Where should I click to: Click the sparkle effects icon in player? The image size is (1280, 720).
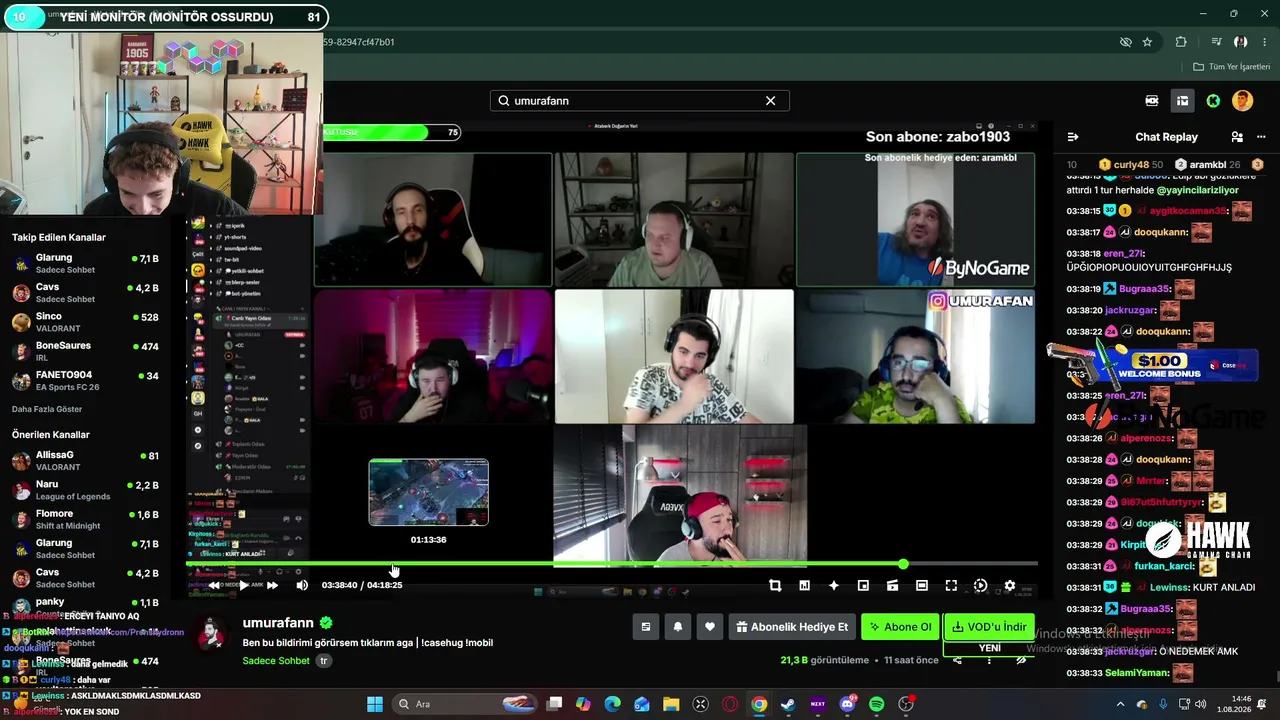point(833,585)
